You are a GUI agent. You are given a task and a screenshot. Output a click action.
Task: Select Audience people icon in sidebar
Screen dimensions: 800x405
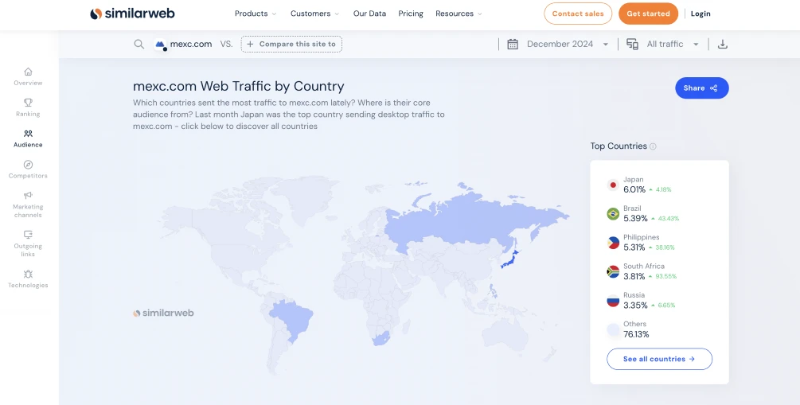28,134
